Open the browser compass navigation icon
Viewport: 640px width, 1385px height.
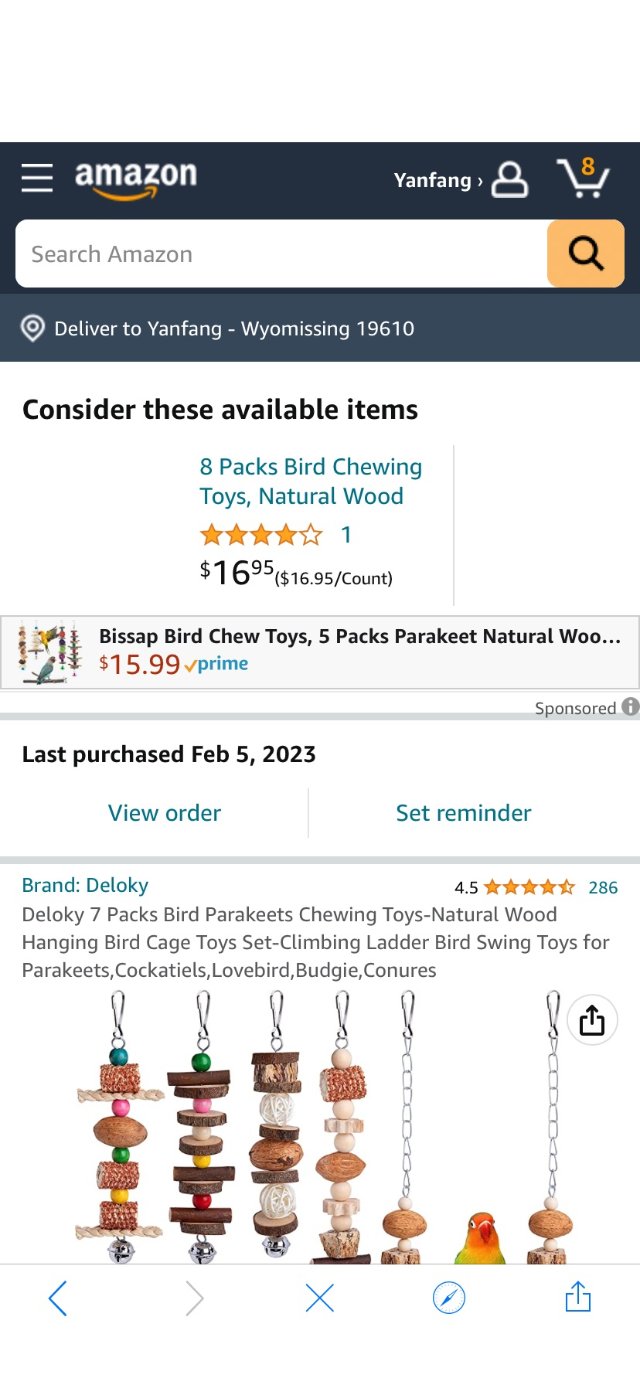(x=448, y=1297)
